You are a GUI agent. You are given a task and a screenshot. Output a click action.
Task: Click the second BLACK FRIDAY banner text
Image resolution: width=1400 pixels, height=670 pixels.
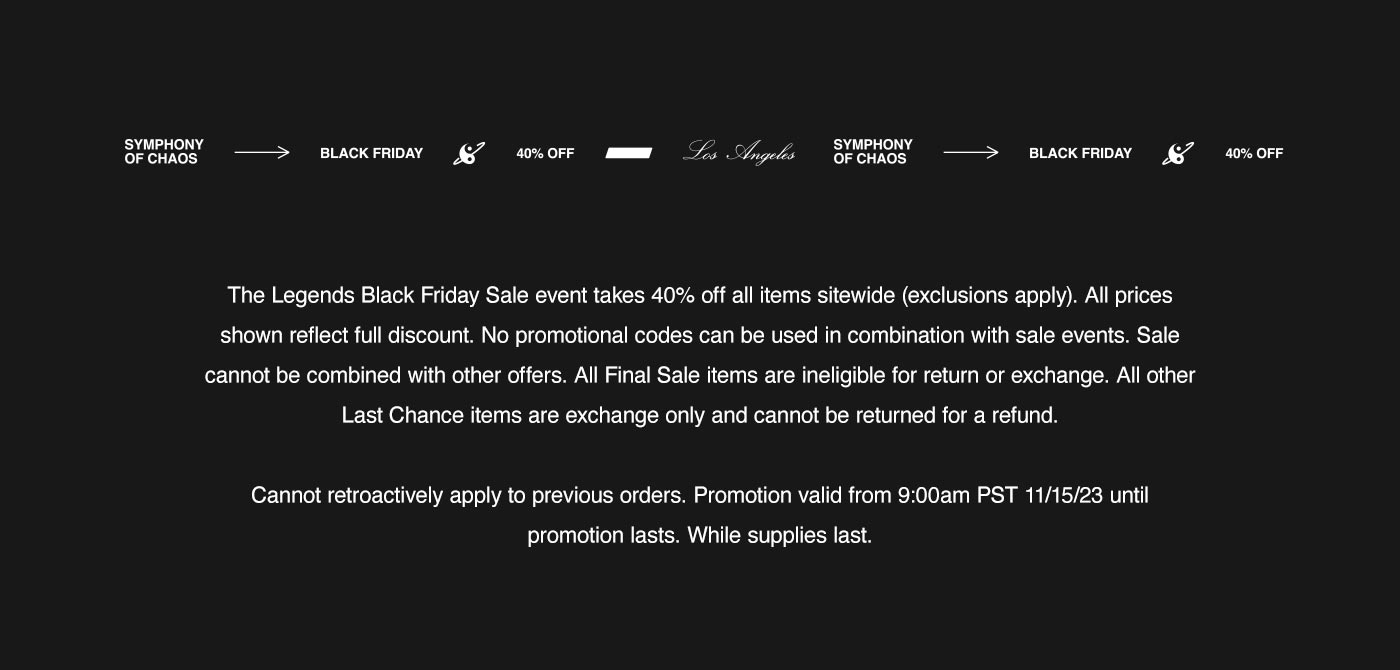[x=1081, y=153]
